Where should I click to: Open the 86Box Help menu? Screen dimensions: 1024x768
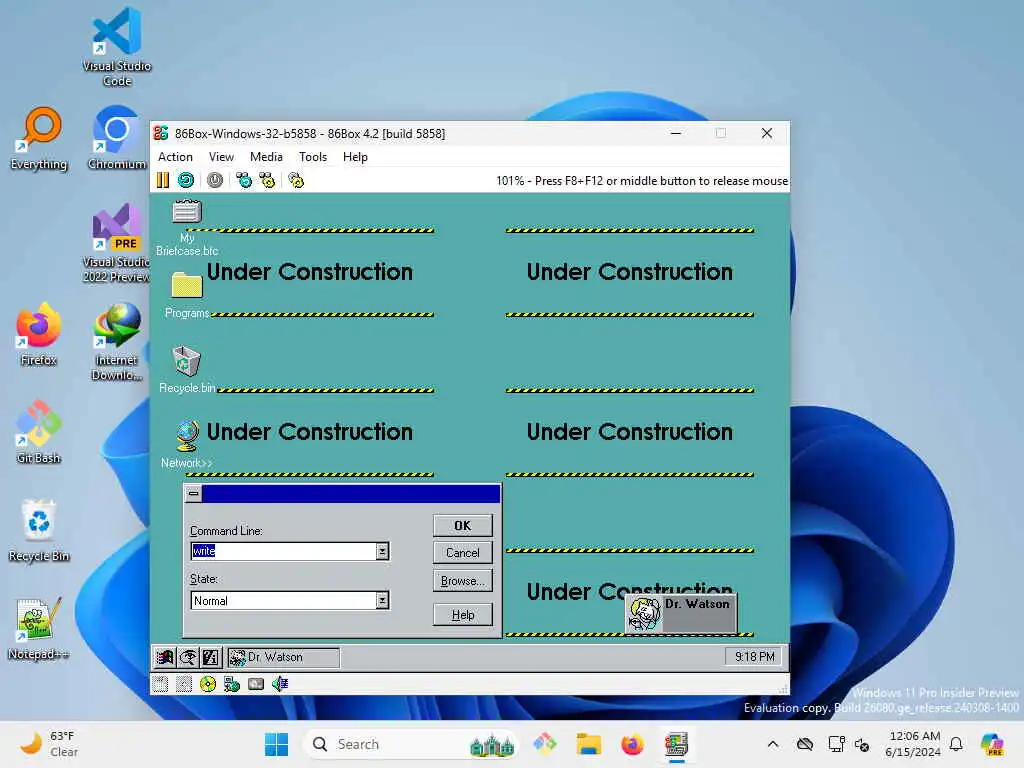[355, 157]
